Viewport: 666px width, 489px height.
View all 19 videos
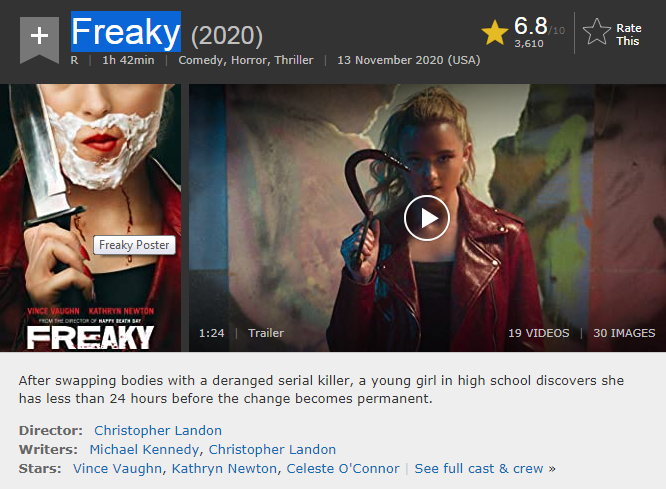point(539,333)
